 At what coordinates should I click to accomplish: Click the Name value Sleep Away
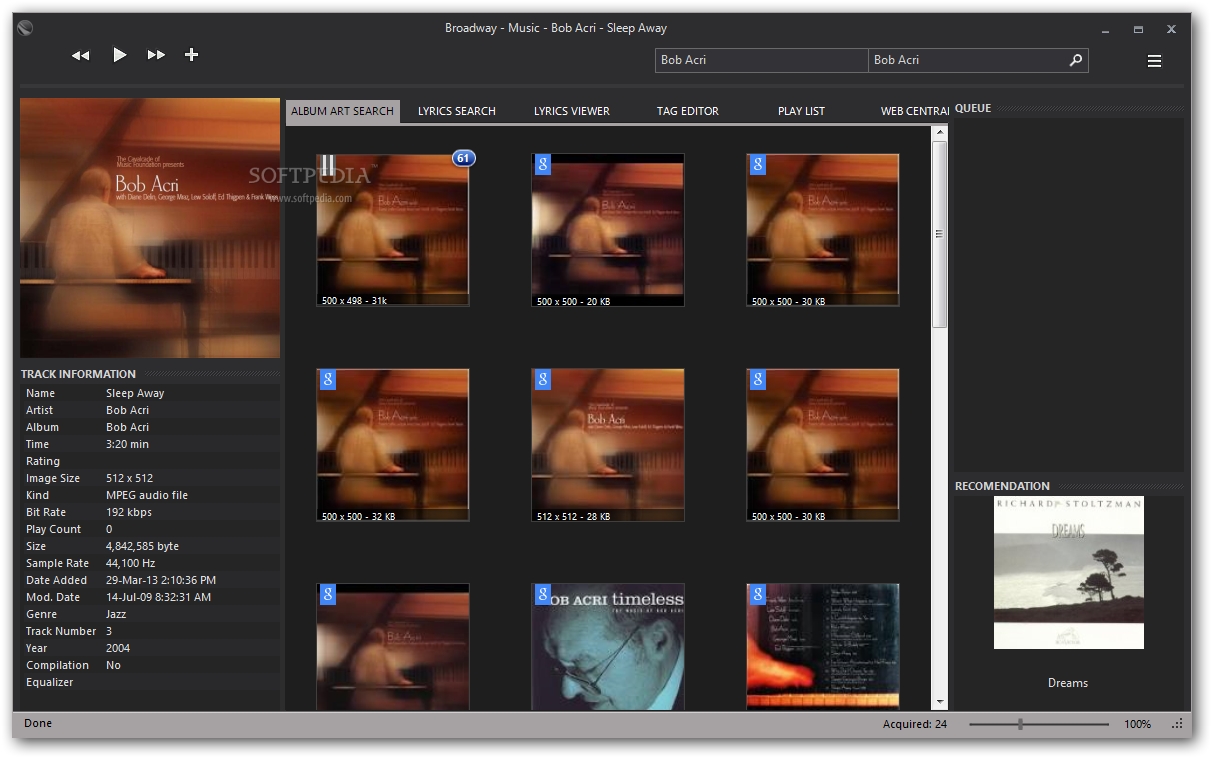point(135,393)
